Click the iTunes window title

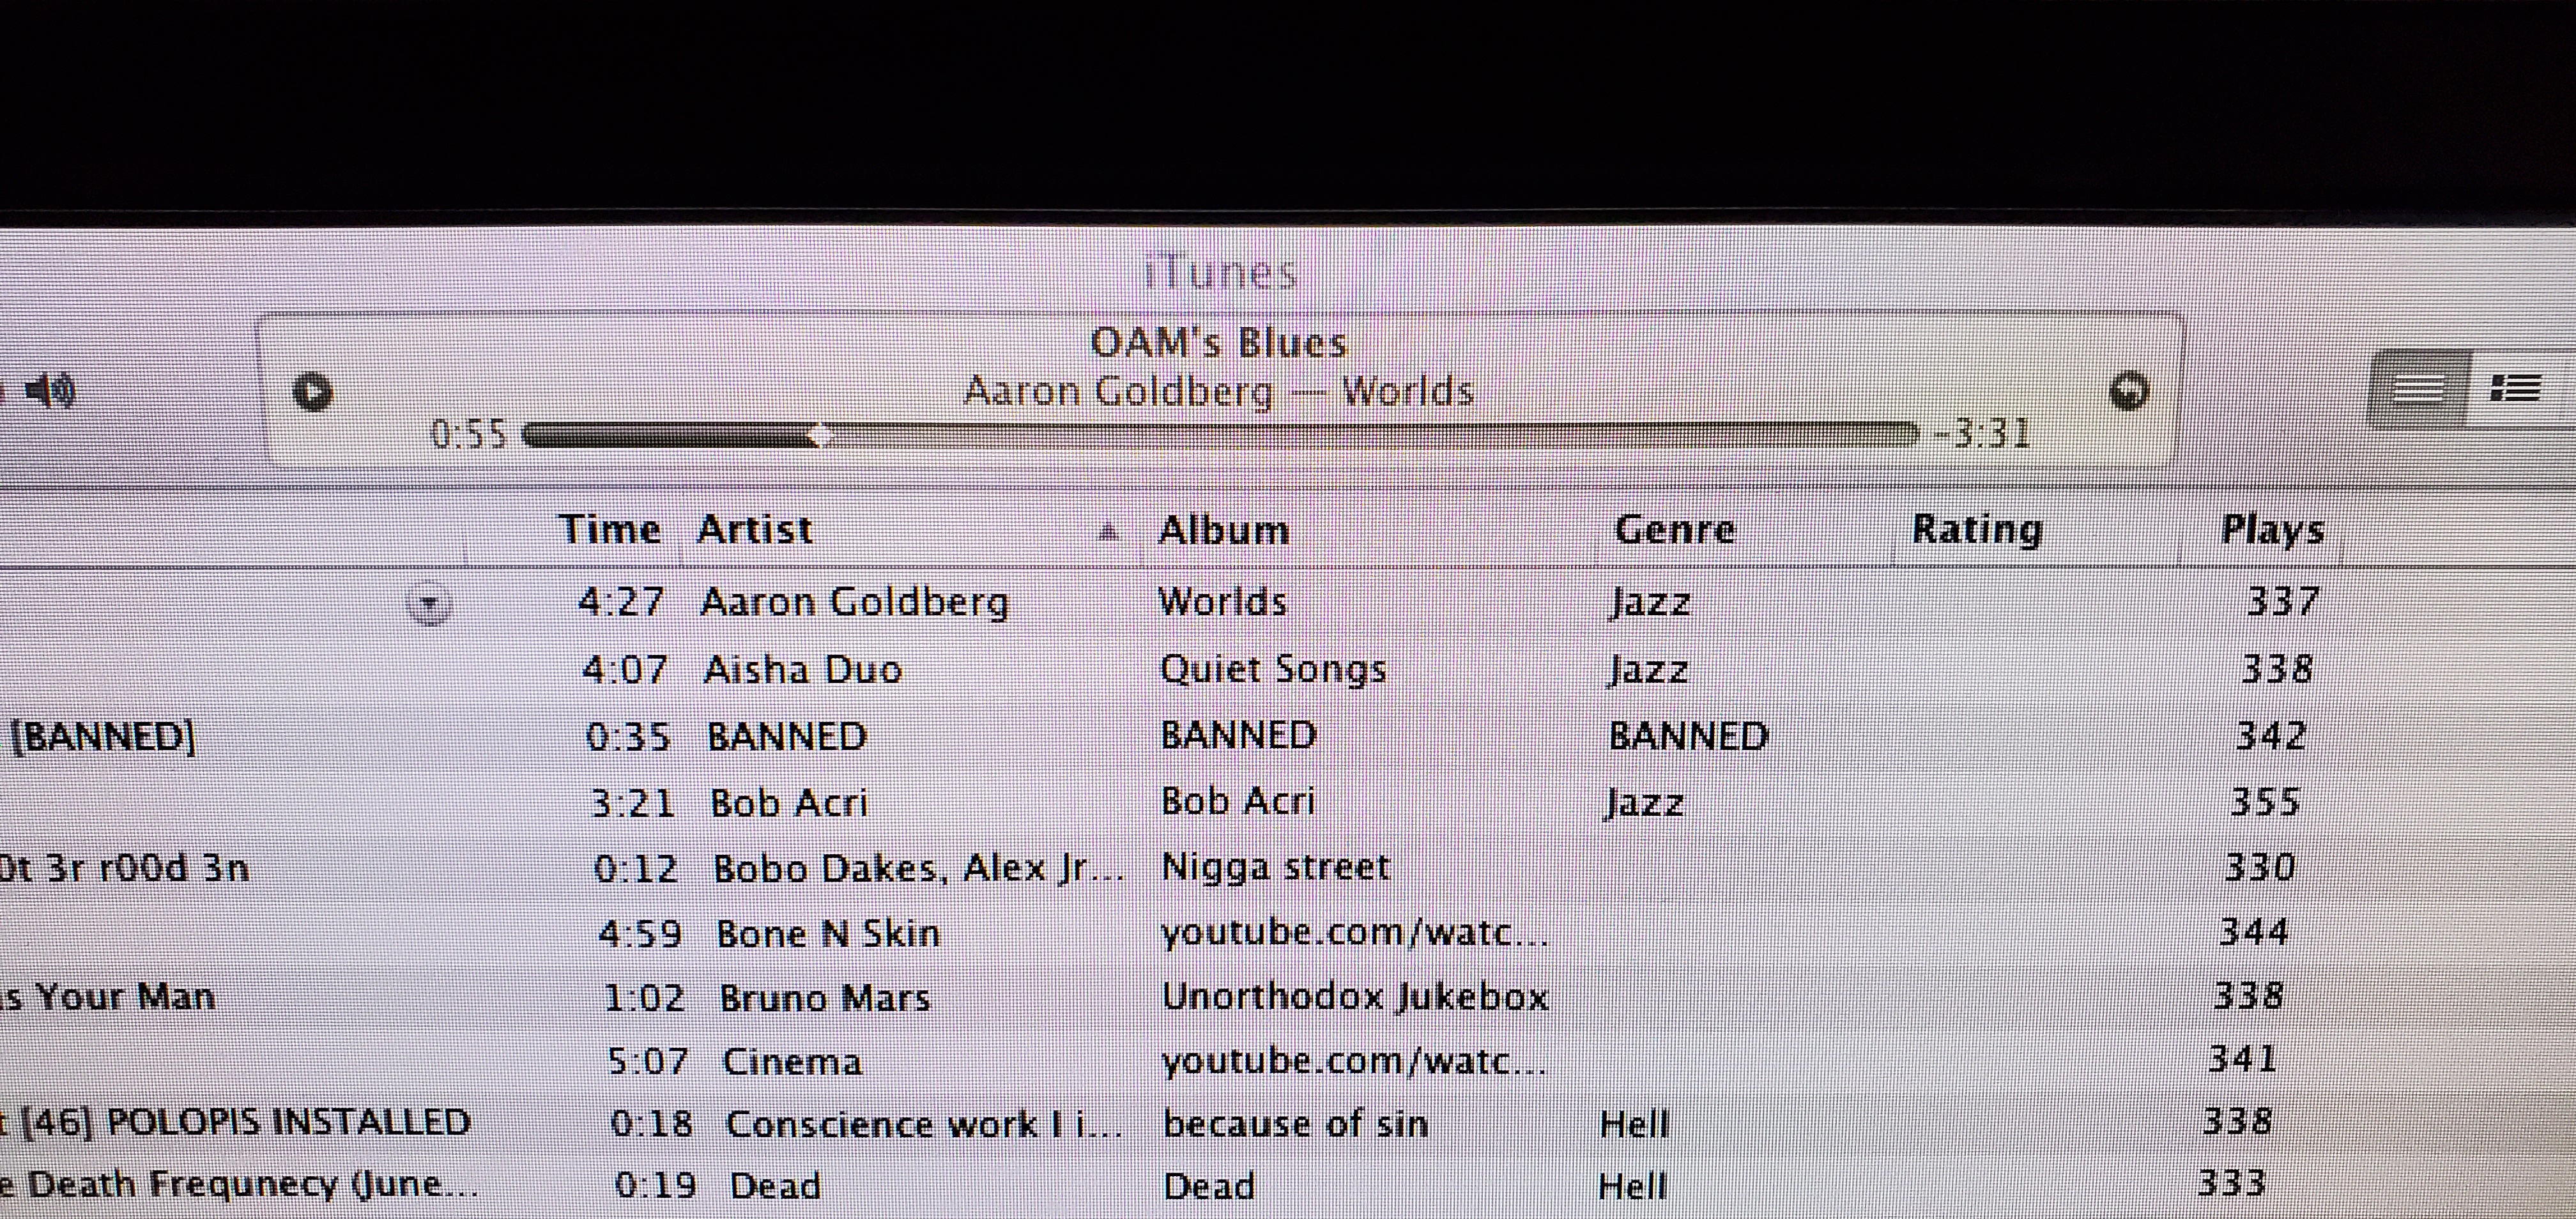(1220, 272)
